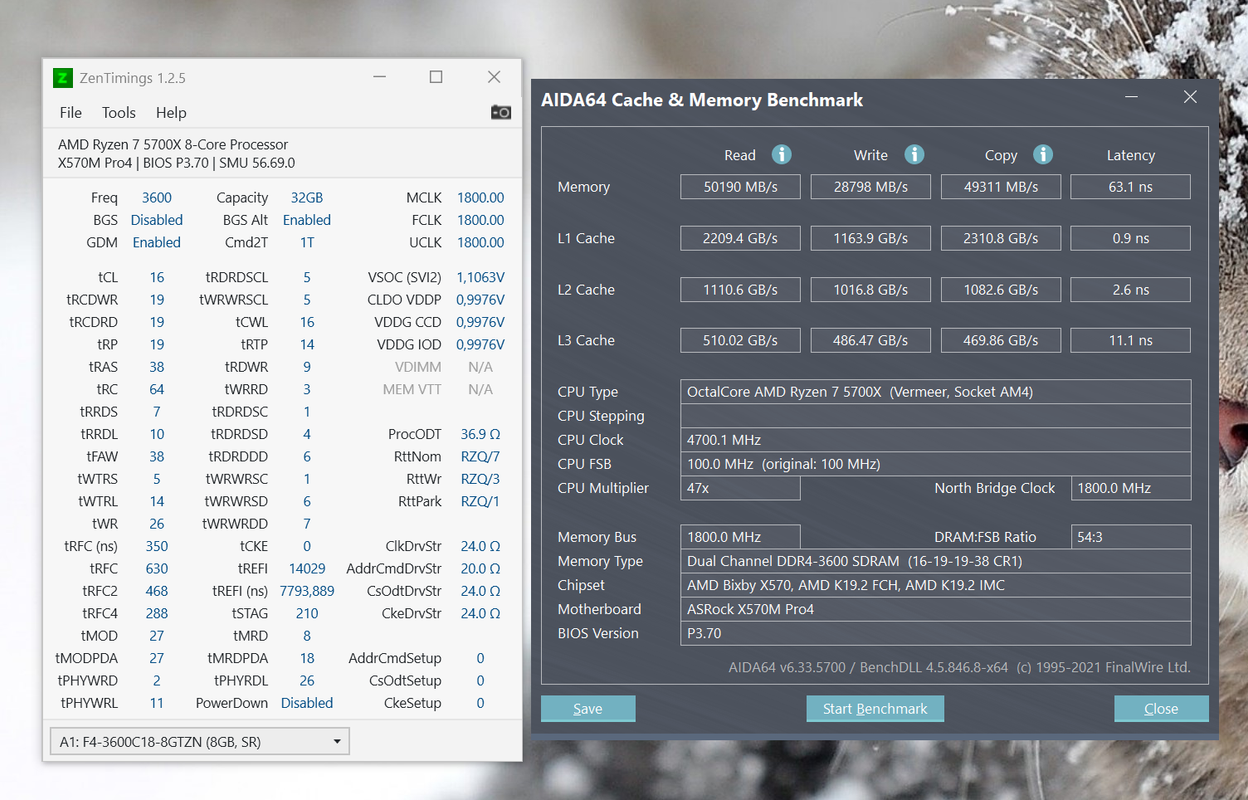This screenshot has width=1248, height=800.
Task: Click the Freq value 3600 in ZenTimings
Action: pyautogui.click(x=157, y=198)
